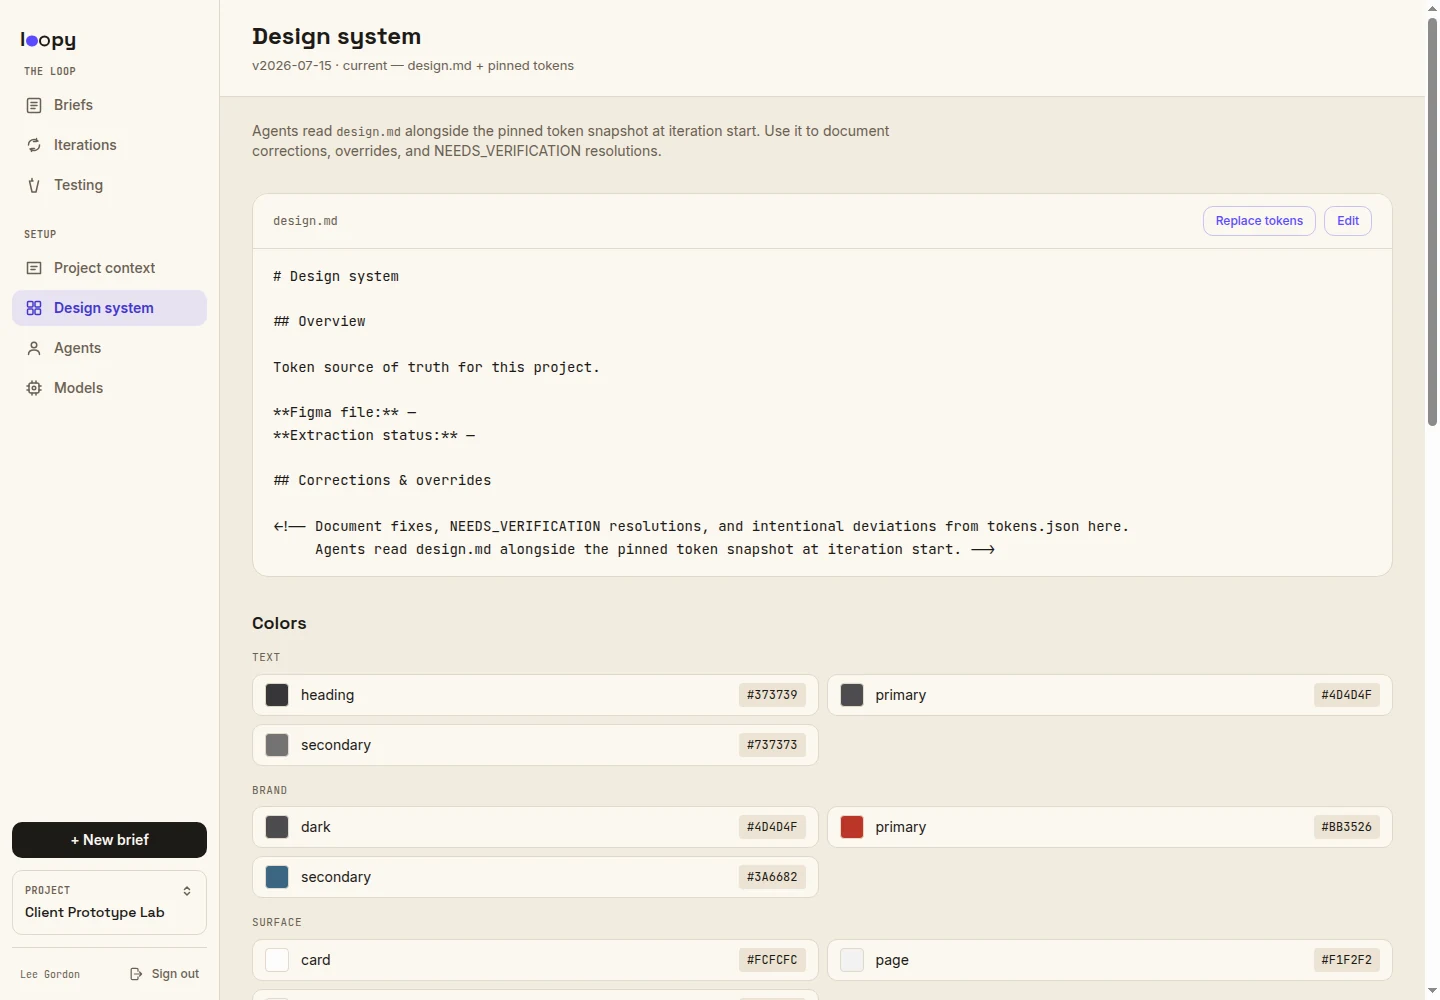Click the page vertical scrollbar thumb
The image size is (1440, 1000).
pyautogui.click(x=1432, y=222)
